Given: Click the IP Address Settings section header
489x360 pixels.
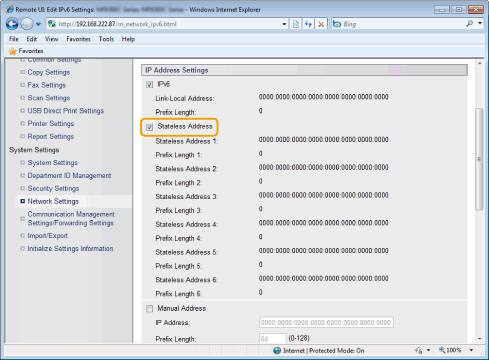Looking at the screenshot, I should [304, 70].
